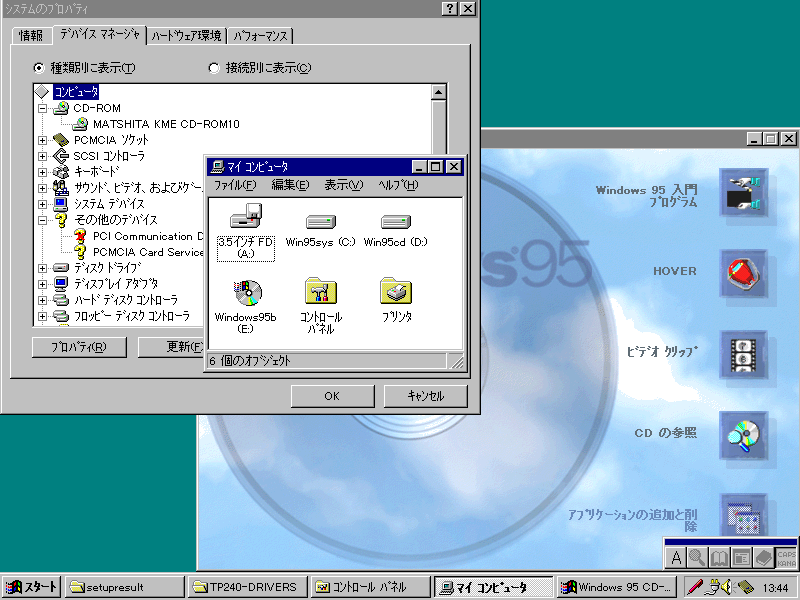Switch to TP240-DRIVERS taskbar button
Image resolution: width=800 pixels, height=600 pixels.
[248, 587]
